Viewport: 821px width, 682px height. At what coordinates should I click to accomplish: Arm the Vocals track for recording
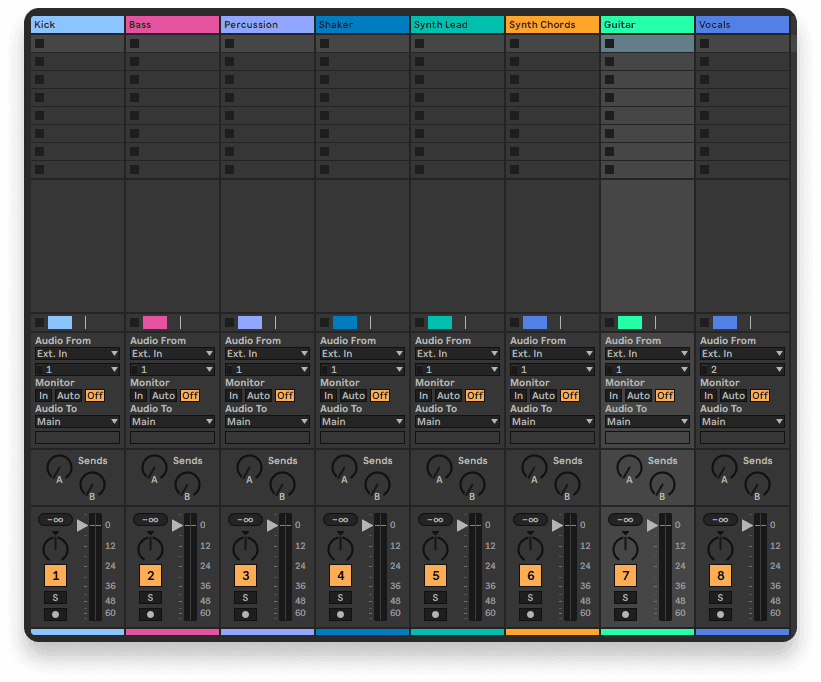point(720,614)
